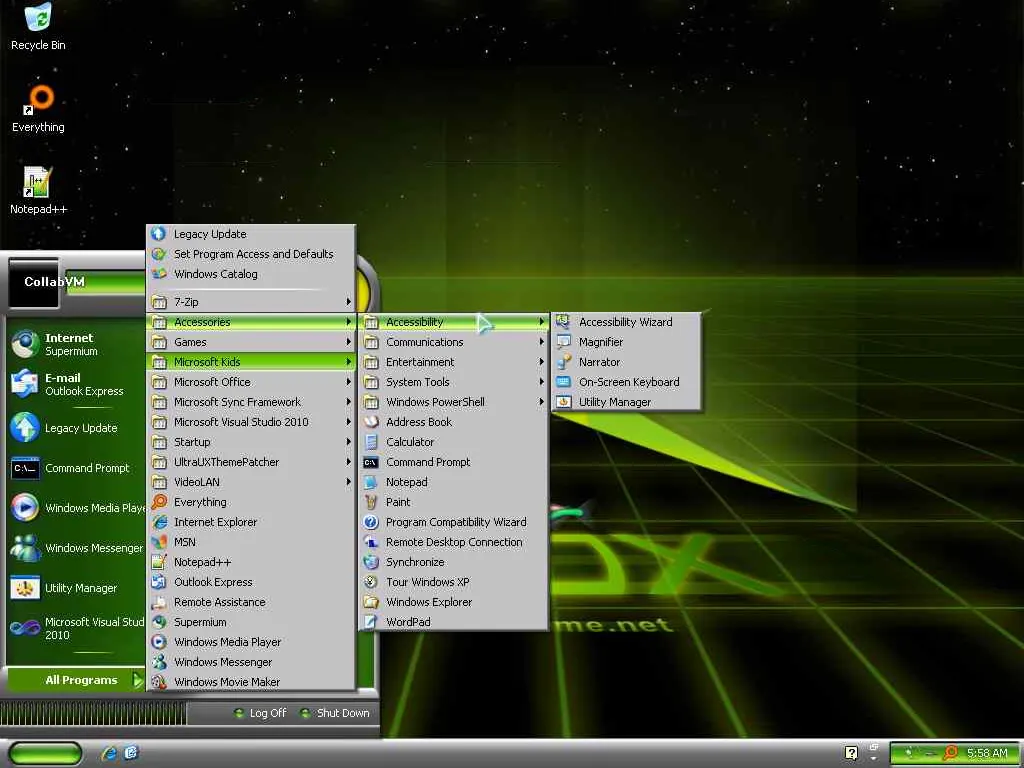Open WordPad from Accessories

click(454, 622)
